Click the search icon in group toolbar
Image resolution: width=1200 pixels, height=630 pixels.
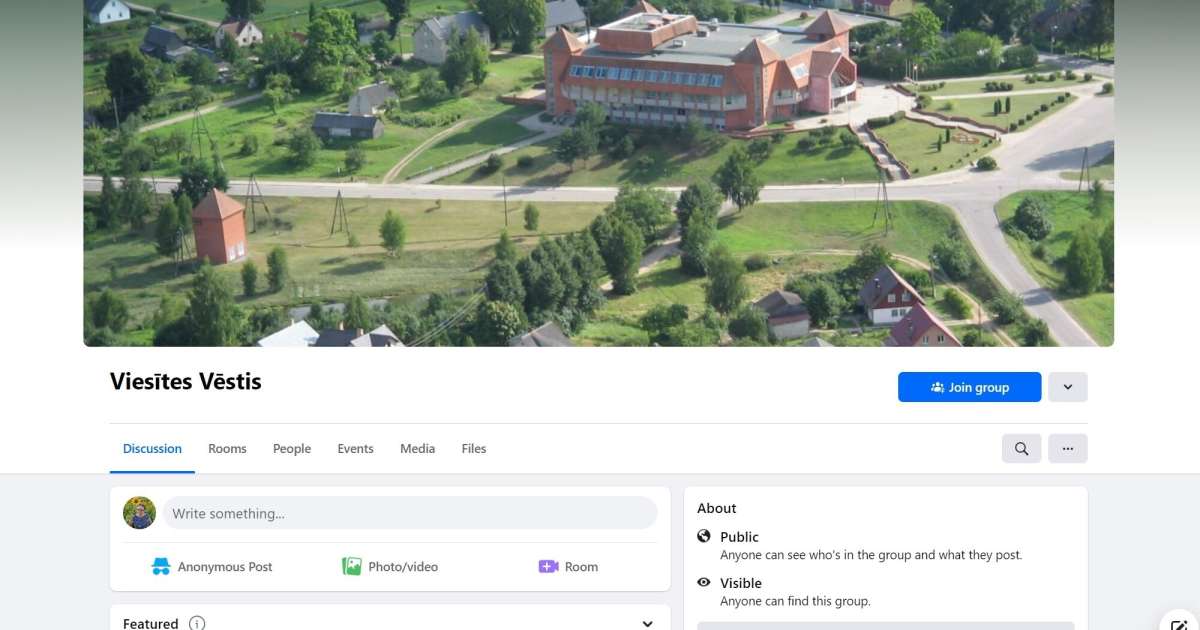1021,449
